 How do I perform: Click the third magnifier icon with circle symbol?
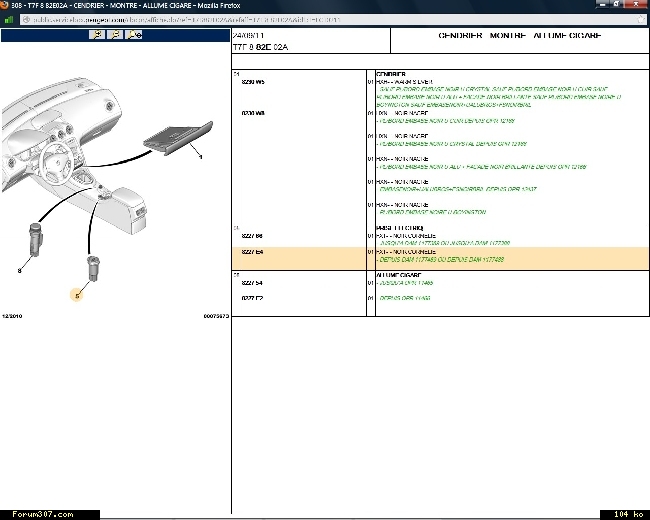coord(133,35)
